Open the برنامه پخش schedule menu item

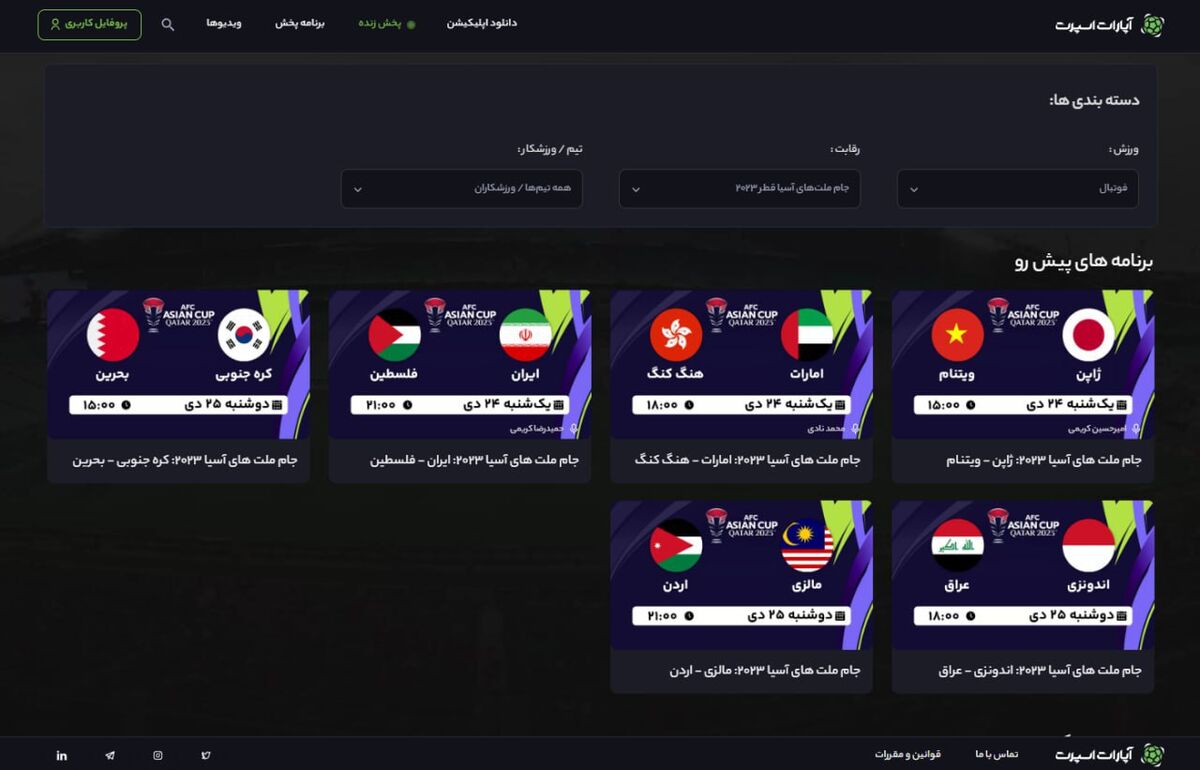click(300, 23)
